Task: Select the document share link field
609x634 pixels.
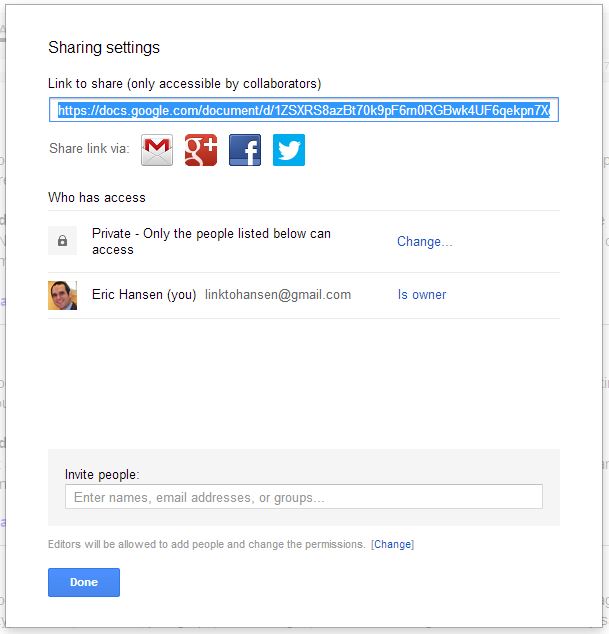Action: click(303, 110)
